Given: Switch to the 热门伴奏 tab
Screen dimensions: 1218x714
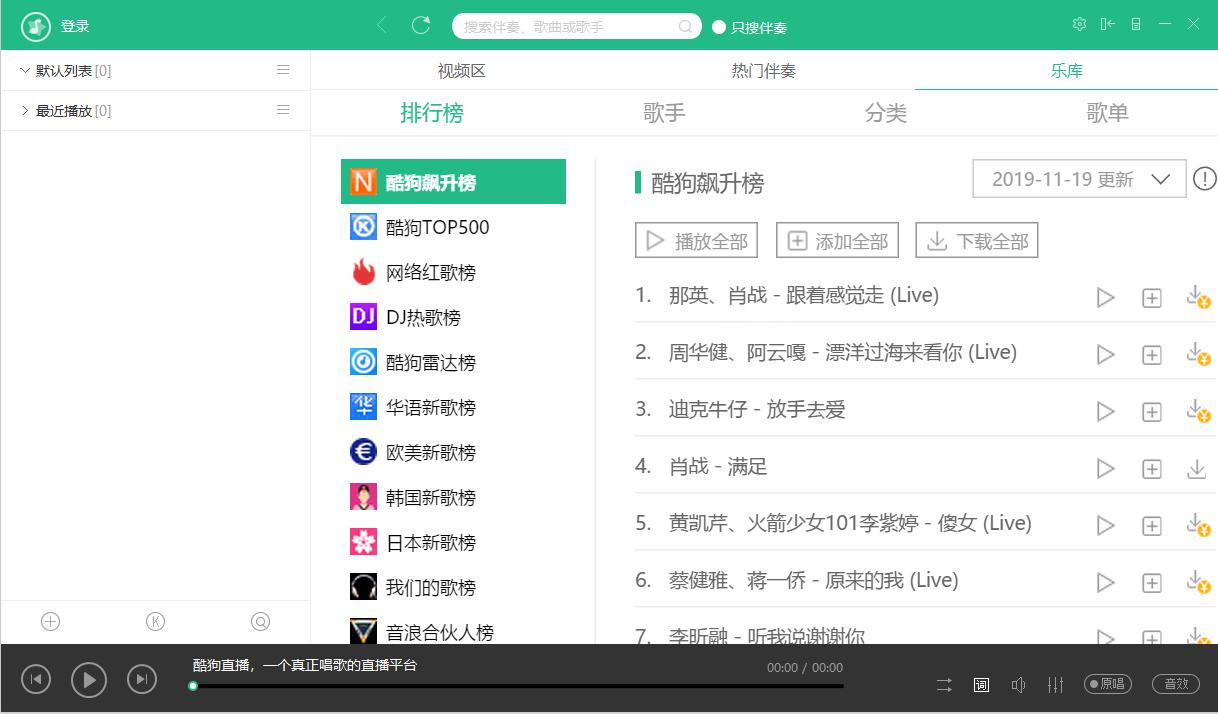Looking at the screenshot, I should coord(763,71).
